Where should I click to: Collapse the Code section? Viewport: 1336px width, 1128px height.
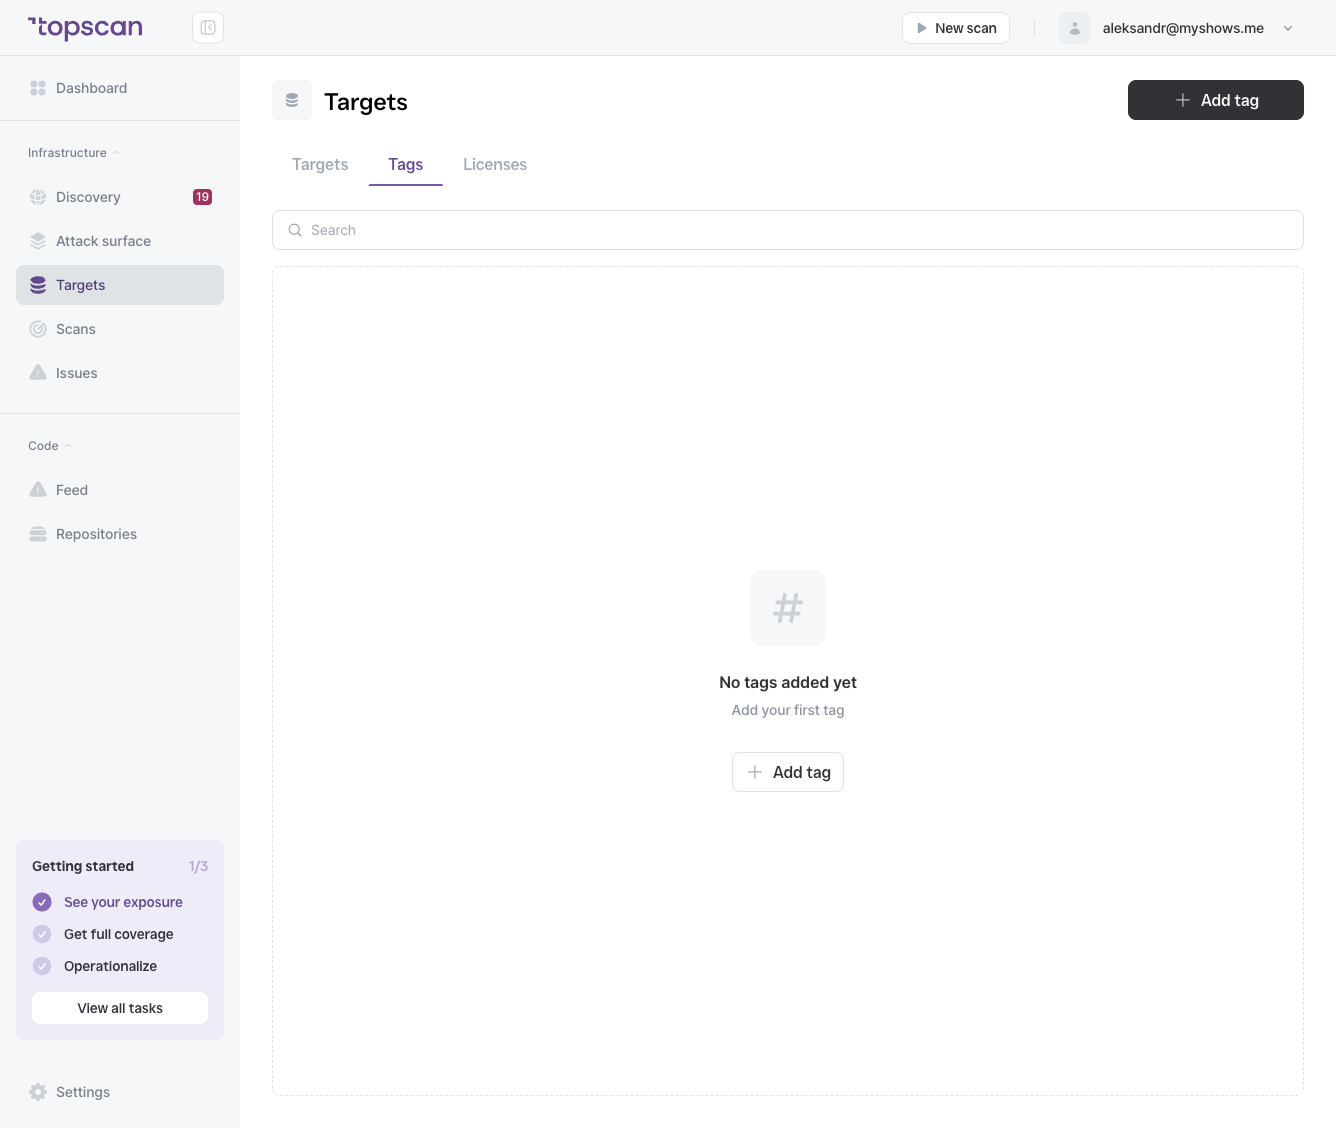(50, 446)
